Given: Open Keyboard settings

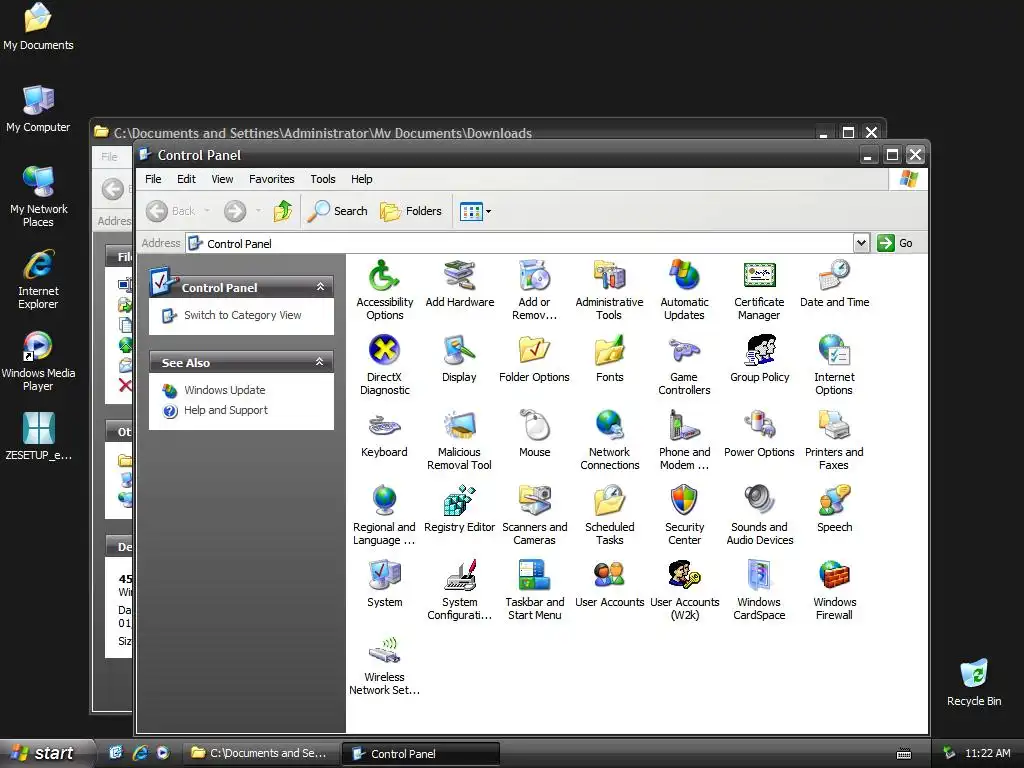Looking at the screenshot, I should click(x=384, y=434).
